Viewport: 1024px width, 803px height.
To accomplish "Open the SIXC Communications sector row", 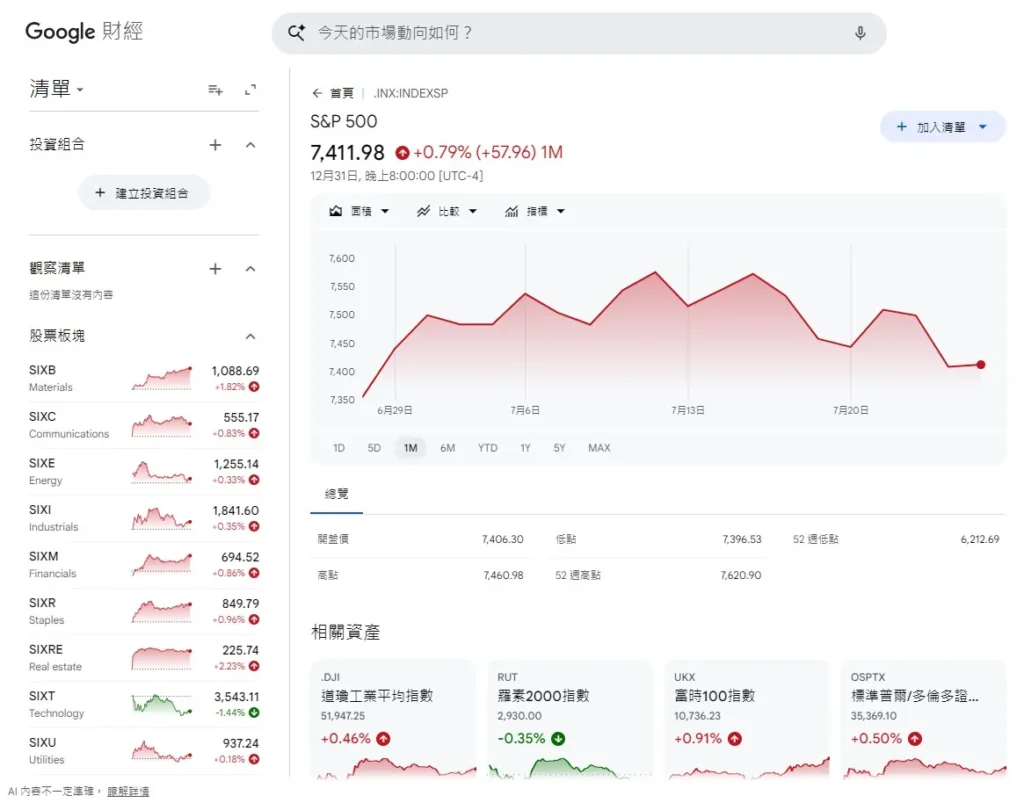I will [x=144, y=425].
